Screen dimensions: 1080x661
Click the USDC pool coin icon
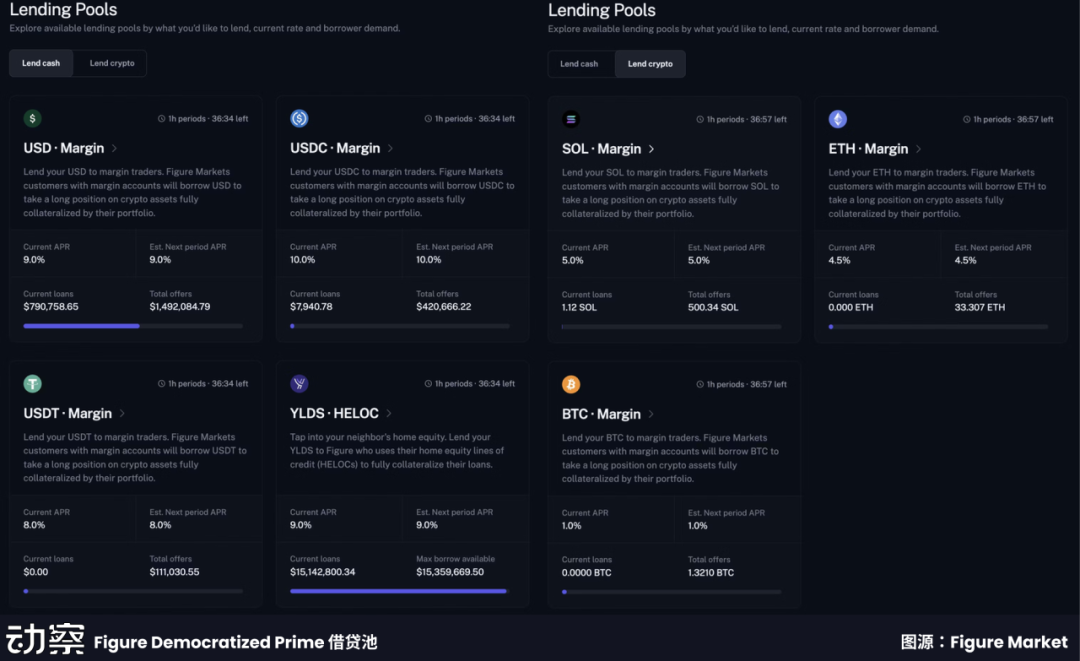tap(299, 119)
